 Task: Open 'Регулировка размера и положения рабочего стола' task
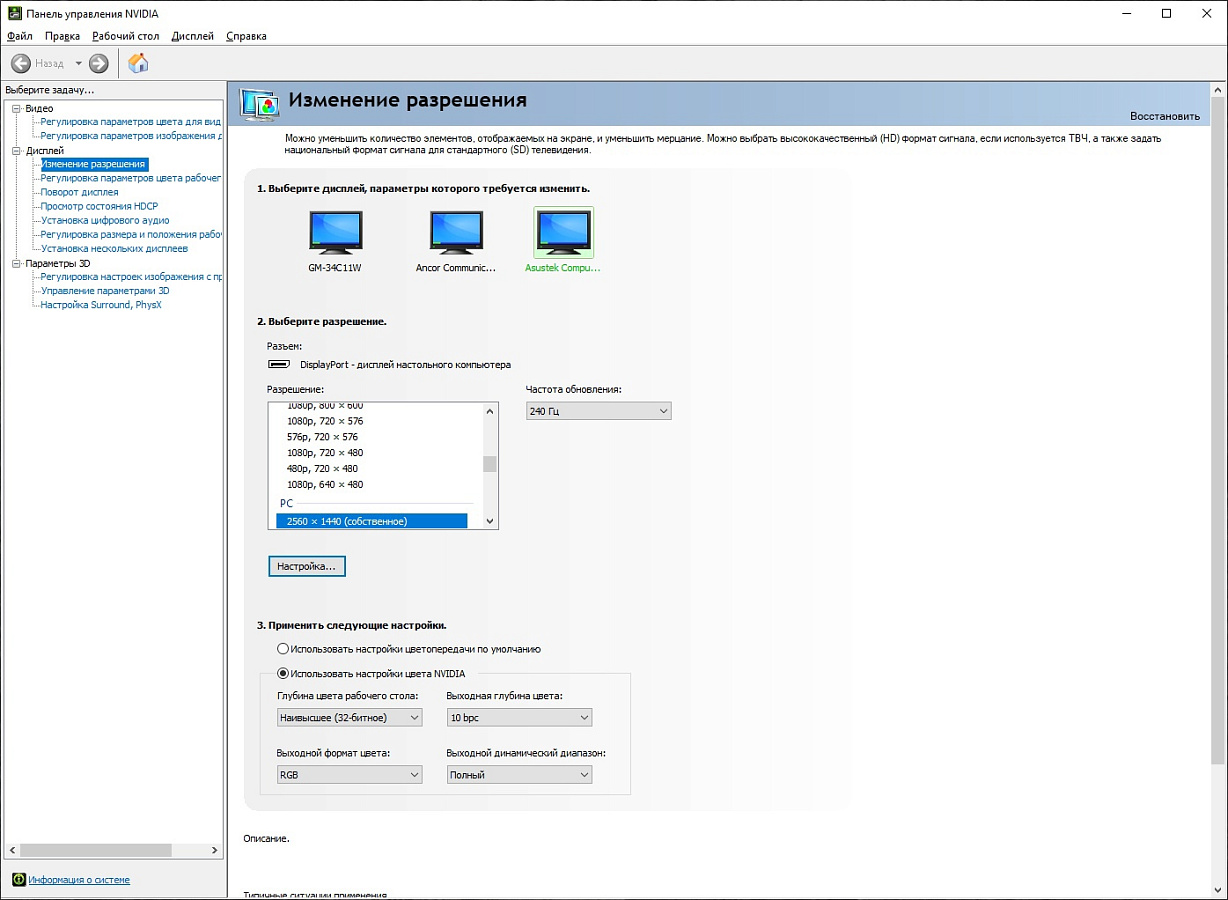[131, 234]
